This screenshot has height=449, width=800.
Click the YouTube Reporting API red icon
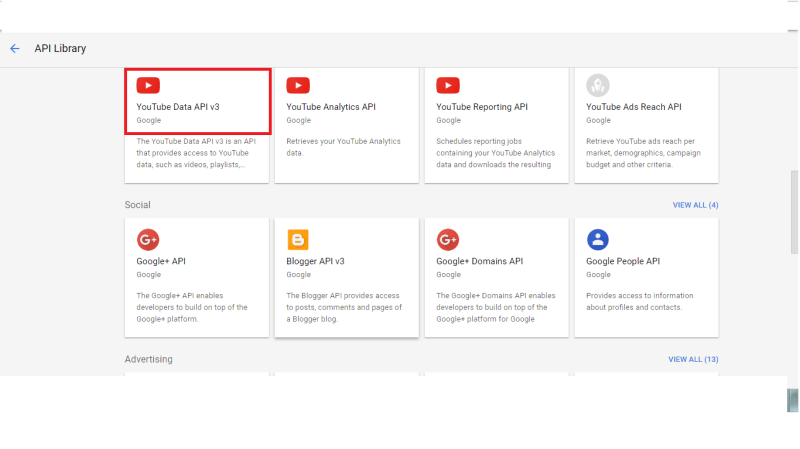click(448, 85)
